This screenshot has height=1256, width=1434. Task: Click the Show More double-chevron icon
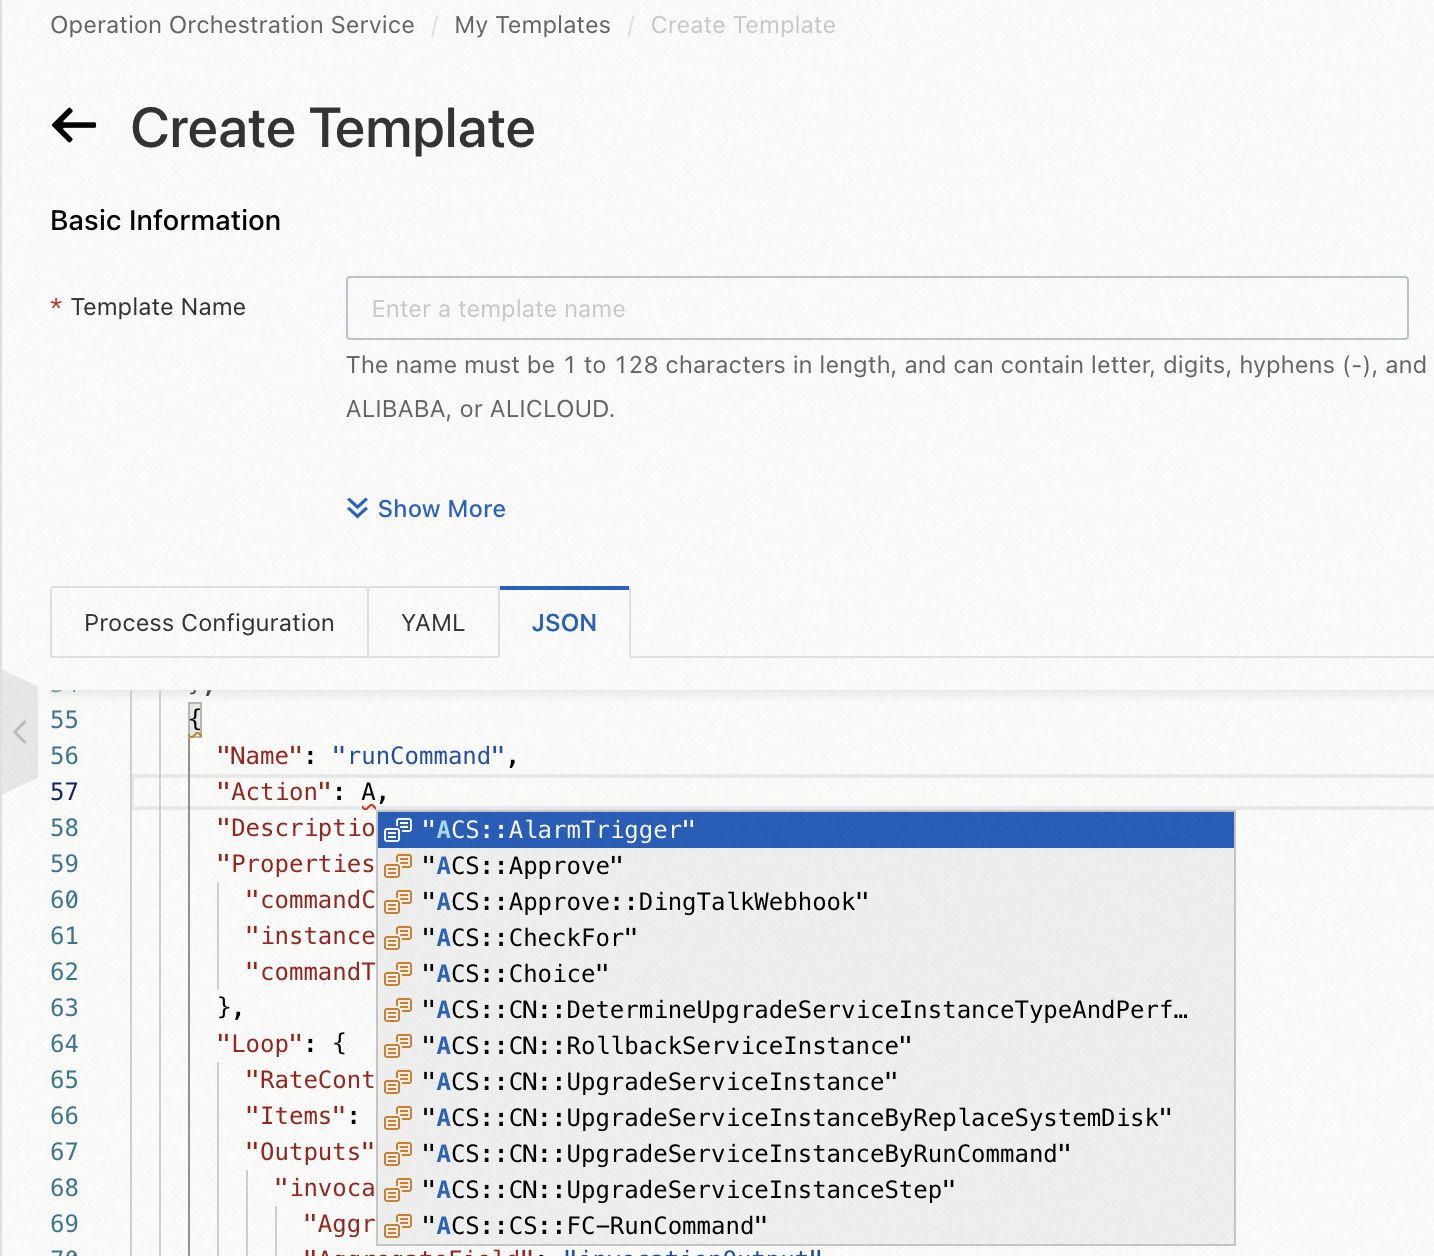tap(357, 508)
